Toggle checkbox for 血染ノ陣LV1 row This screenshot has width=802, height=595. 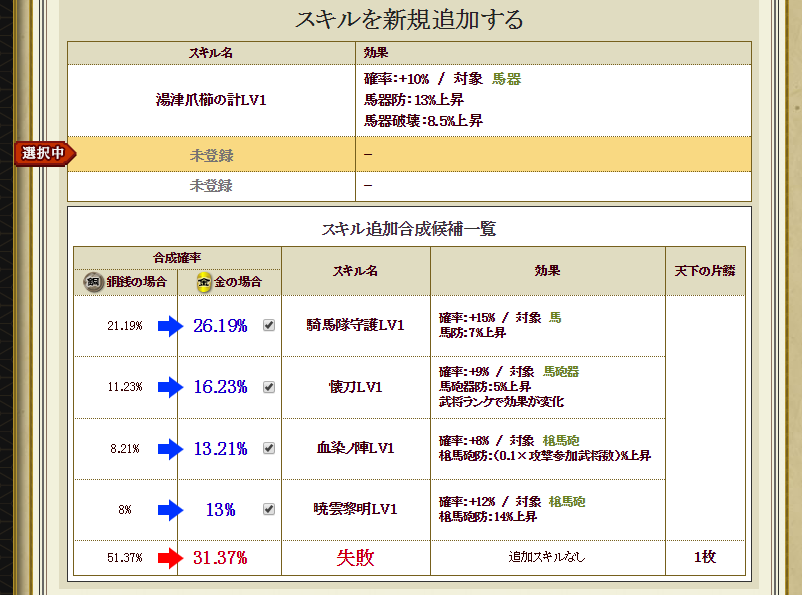tap(269, 448)
